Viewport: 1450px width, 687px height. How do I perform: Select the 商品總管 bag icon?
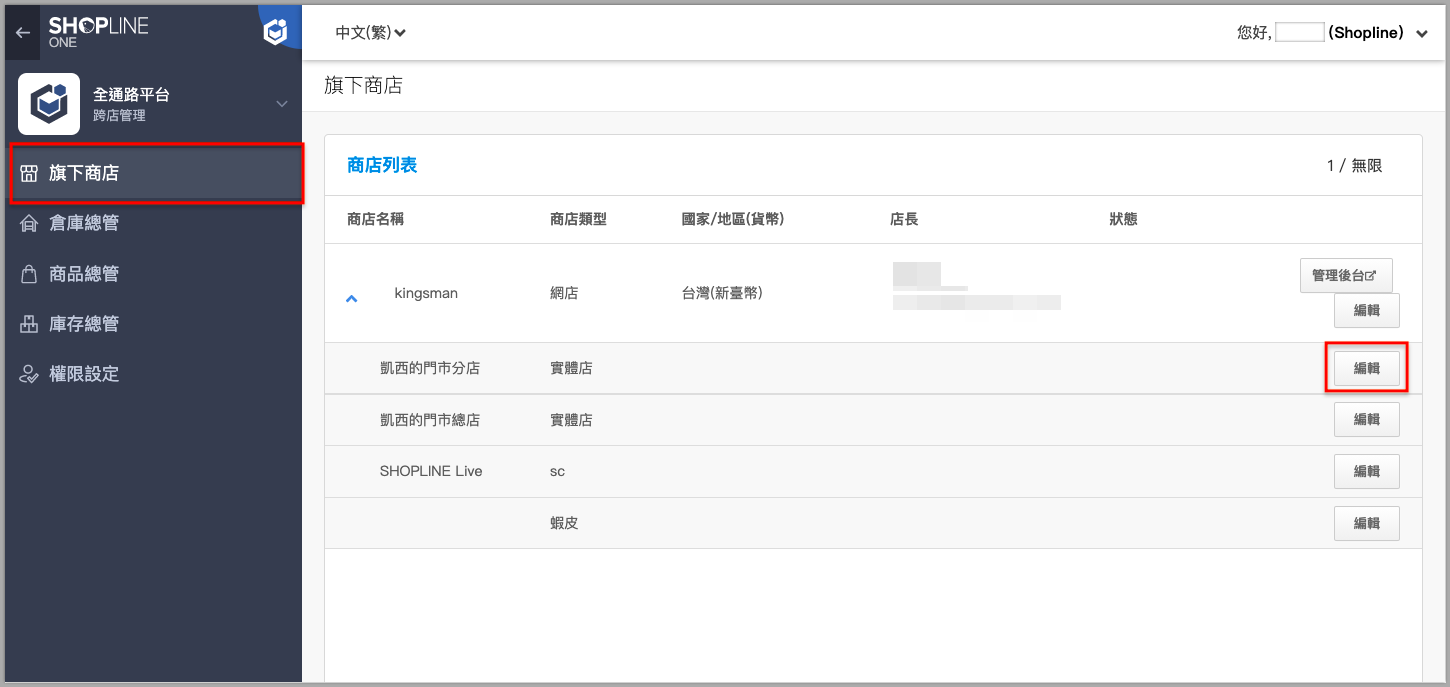click(28, 274)
